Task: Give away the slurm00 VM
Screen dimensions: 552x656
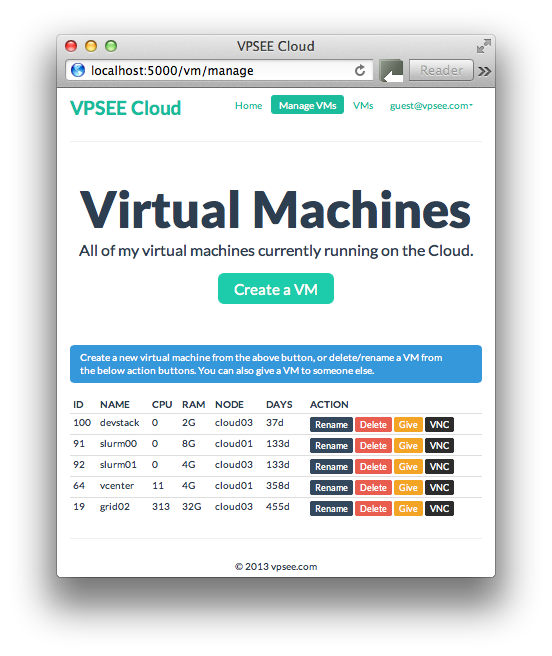Action: (x=408, y=446)
